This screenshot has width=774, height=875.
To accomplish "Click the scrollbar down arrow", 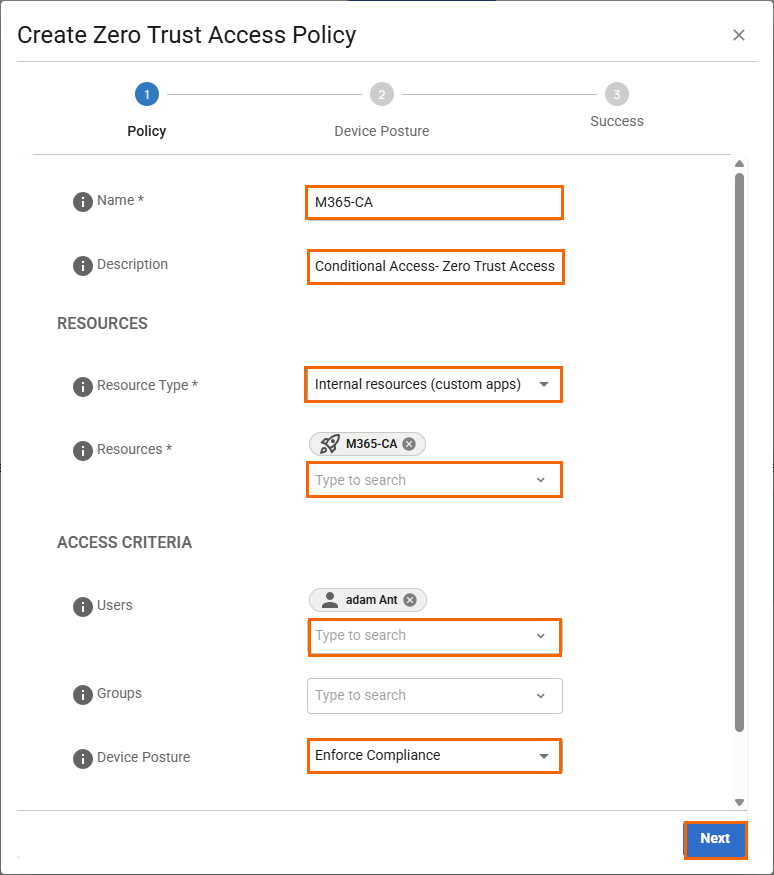I will click(x=739, y=802).
